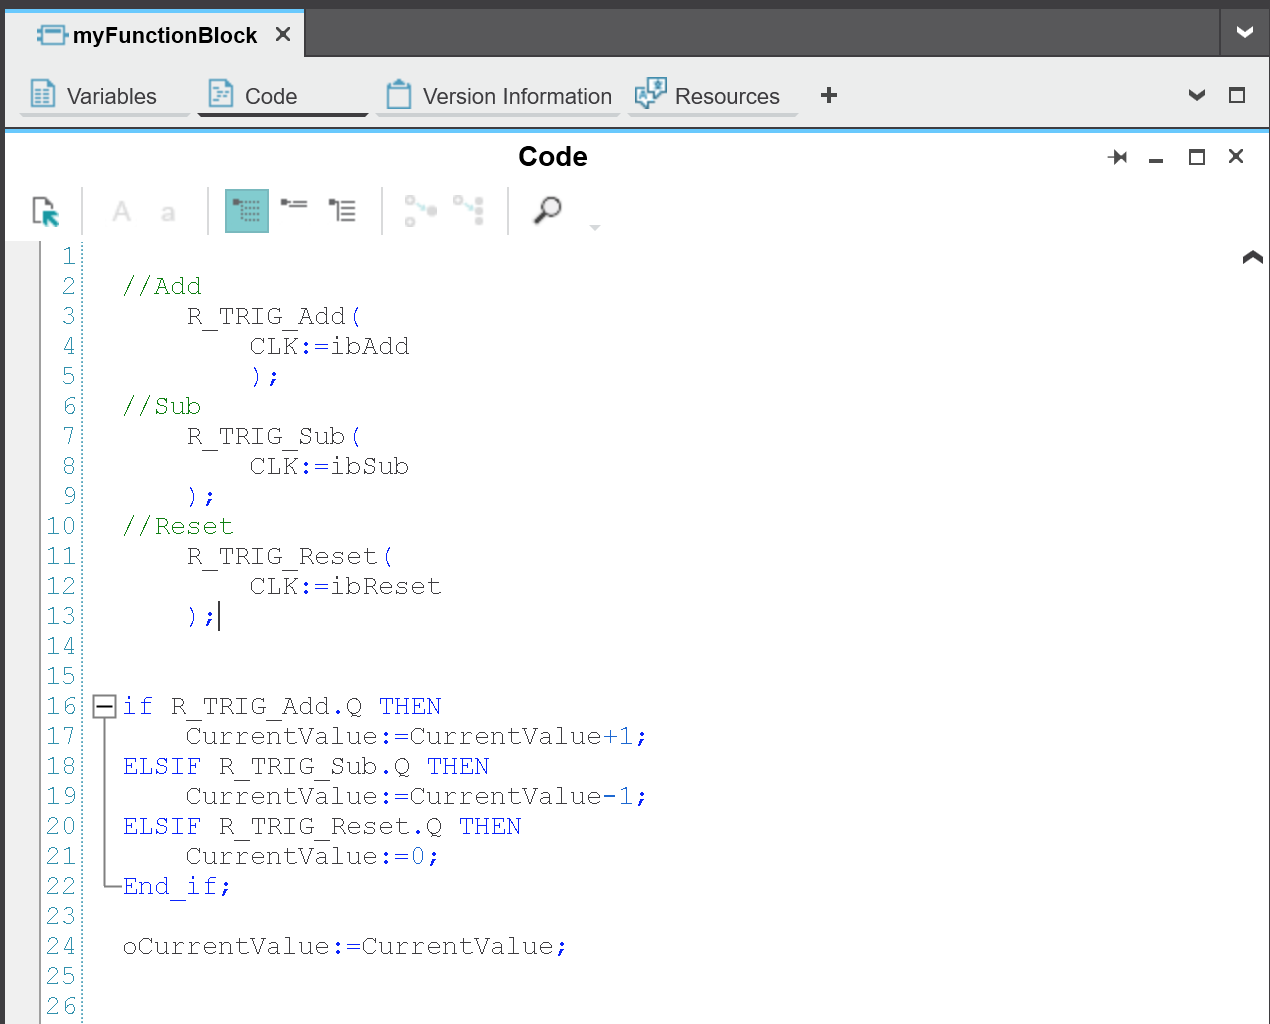Click the //Reset comment line
1270x1024 pixels.
(178, 526)
